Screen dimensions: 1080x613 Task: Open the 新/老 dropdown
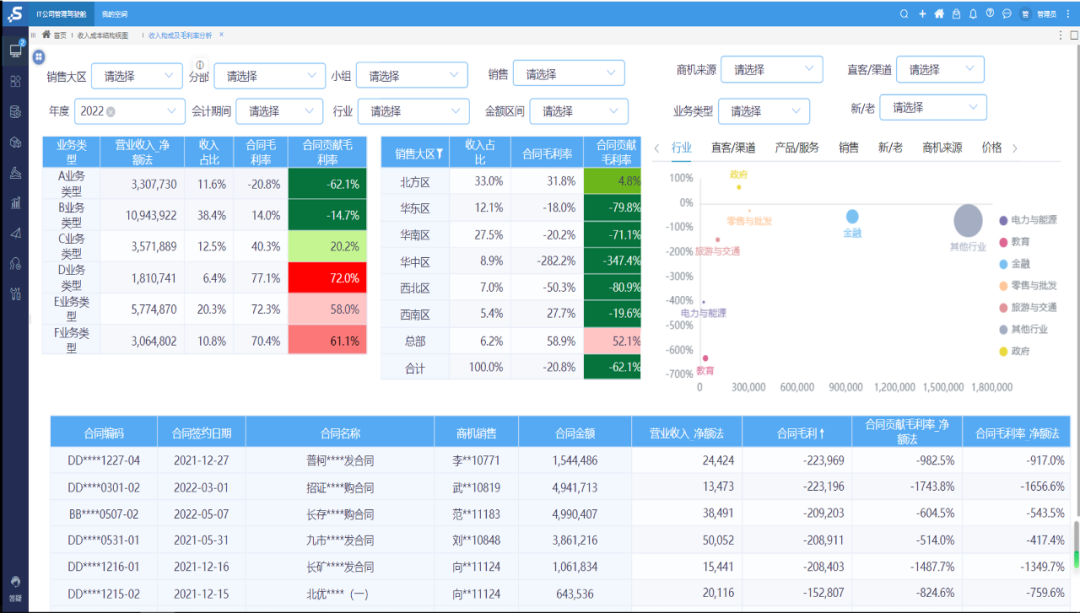(933, 107)
